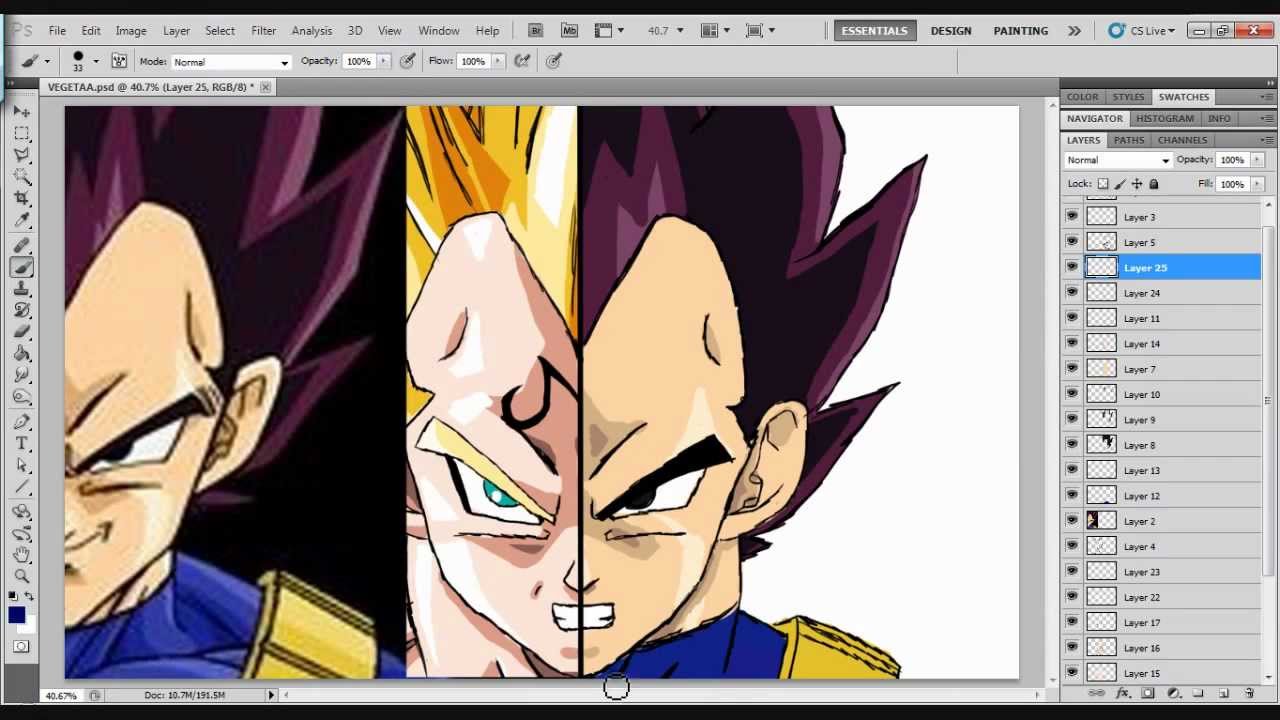The height and width of the screenshot is (720, 1280).
Task: Switch to Painting workspace
Action: (1021, 31)
